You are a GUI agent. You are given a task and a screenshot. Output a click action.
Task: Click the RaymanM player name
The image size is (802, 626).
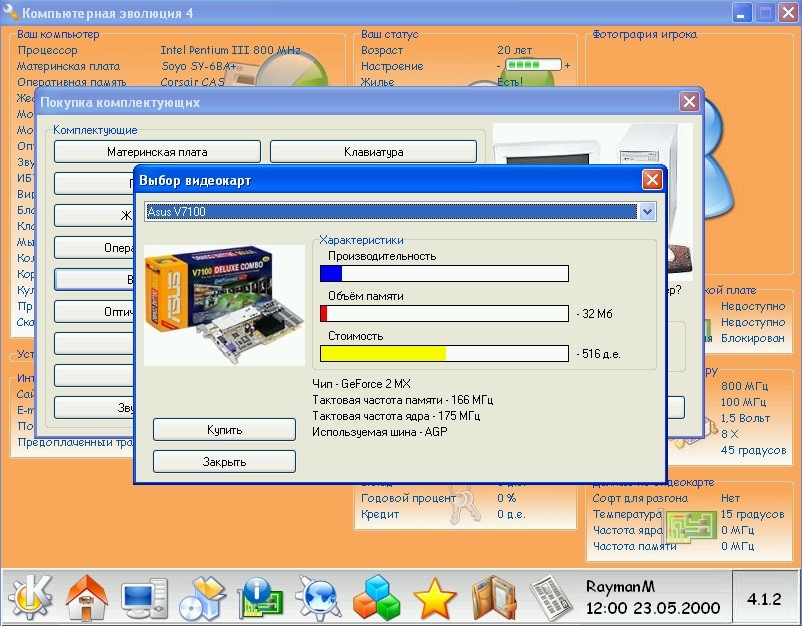point(620,587)
